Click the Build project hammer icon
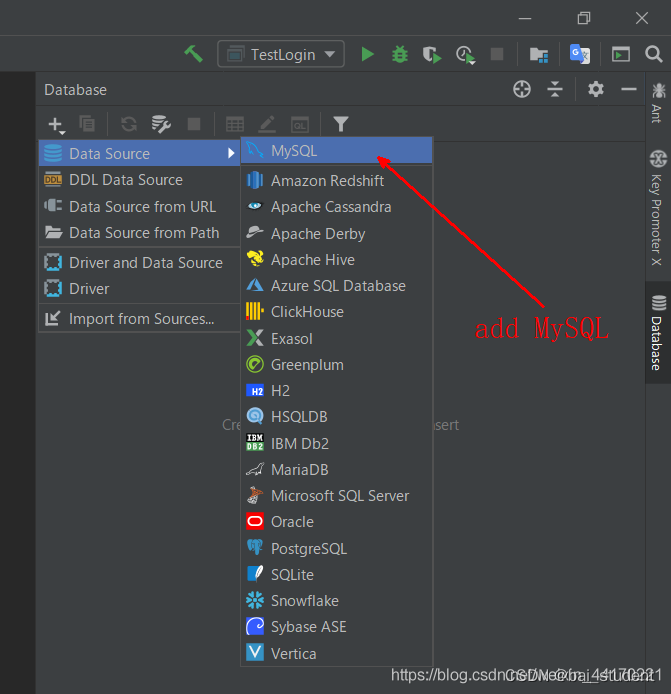The image size is (671, 694). [x=193, y=54]
